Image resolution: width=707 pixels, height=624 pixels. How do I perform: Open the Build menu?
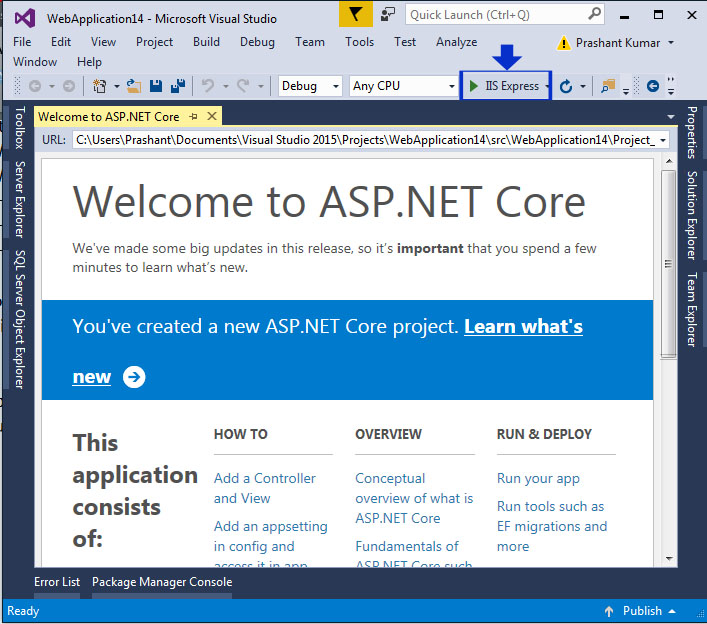point(207,42)
